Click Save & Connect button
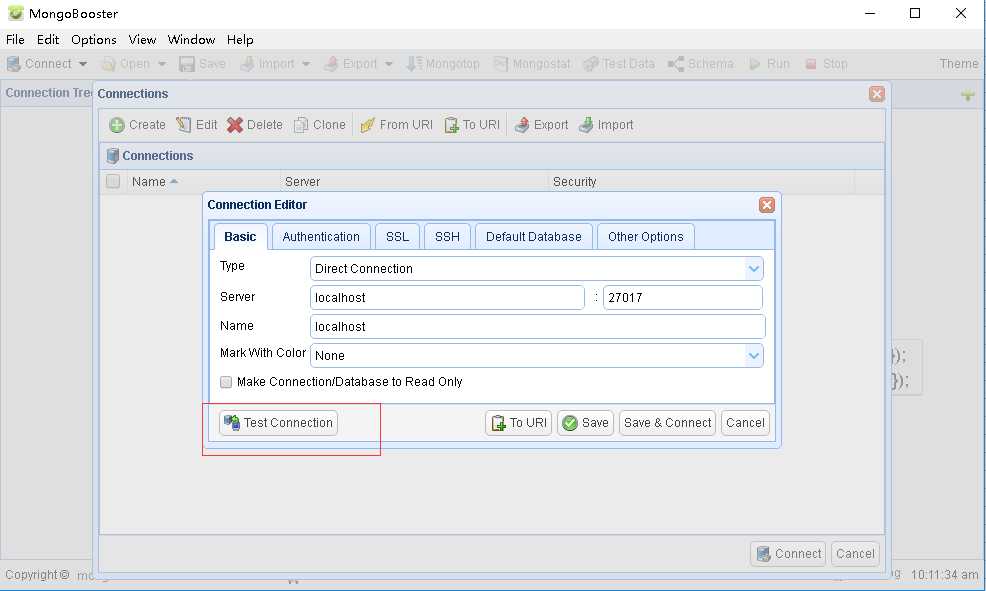The height and width of the screenshot is (591, 986). [x=667, y=423]
